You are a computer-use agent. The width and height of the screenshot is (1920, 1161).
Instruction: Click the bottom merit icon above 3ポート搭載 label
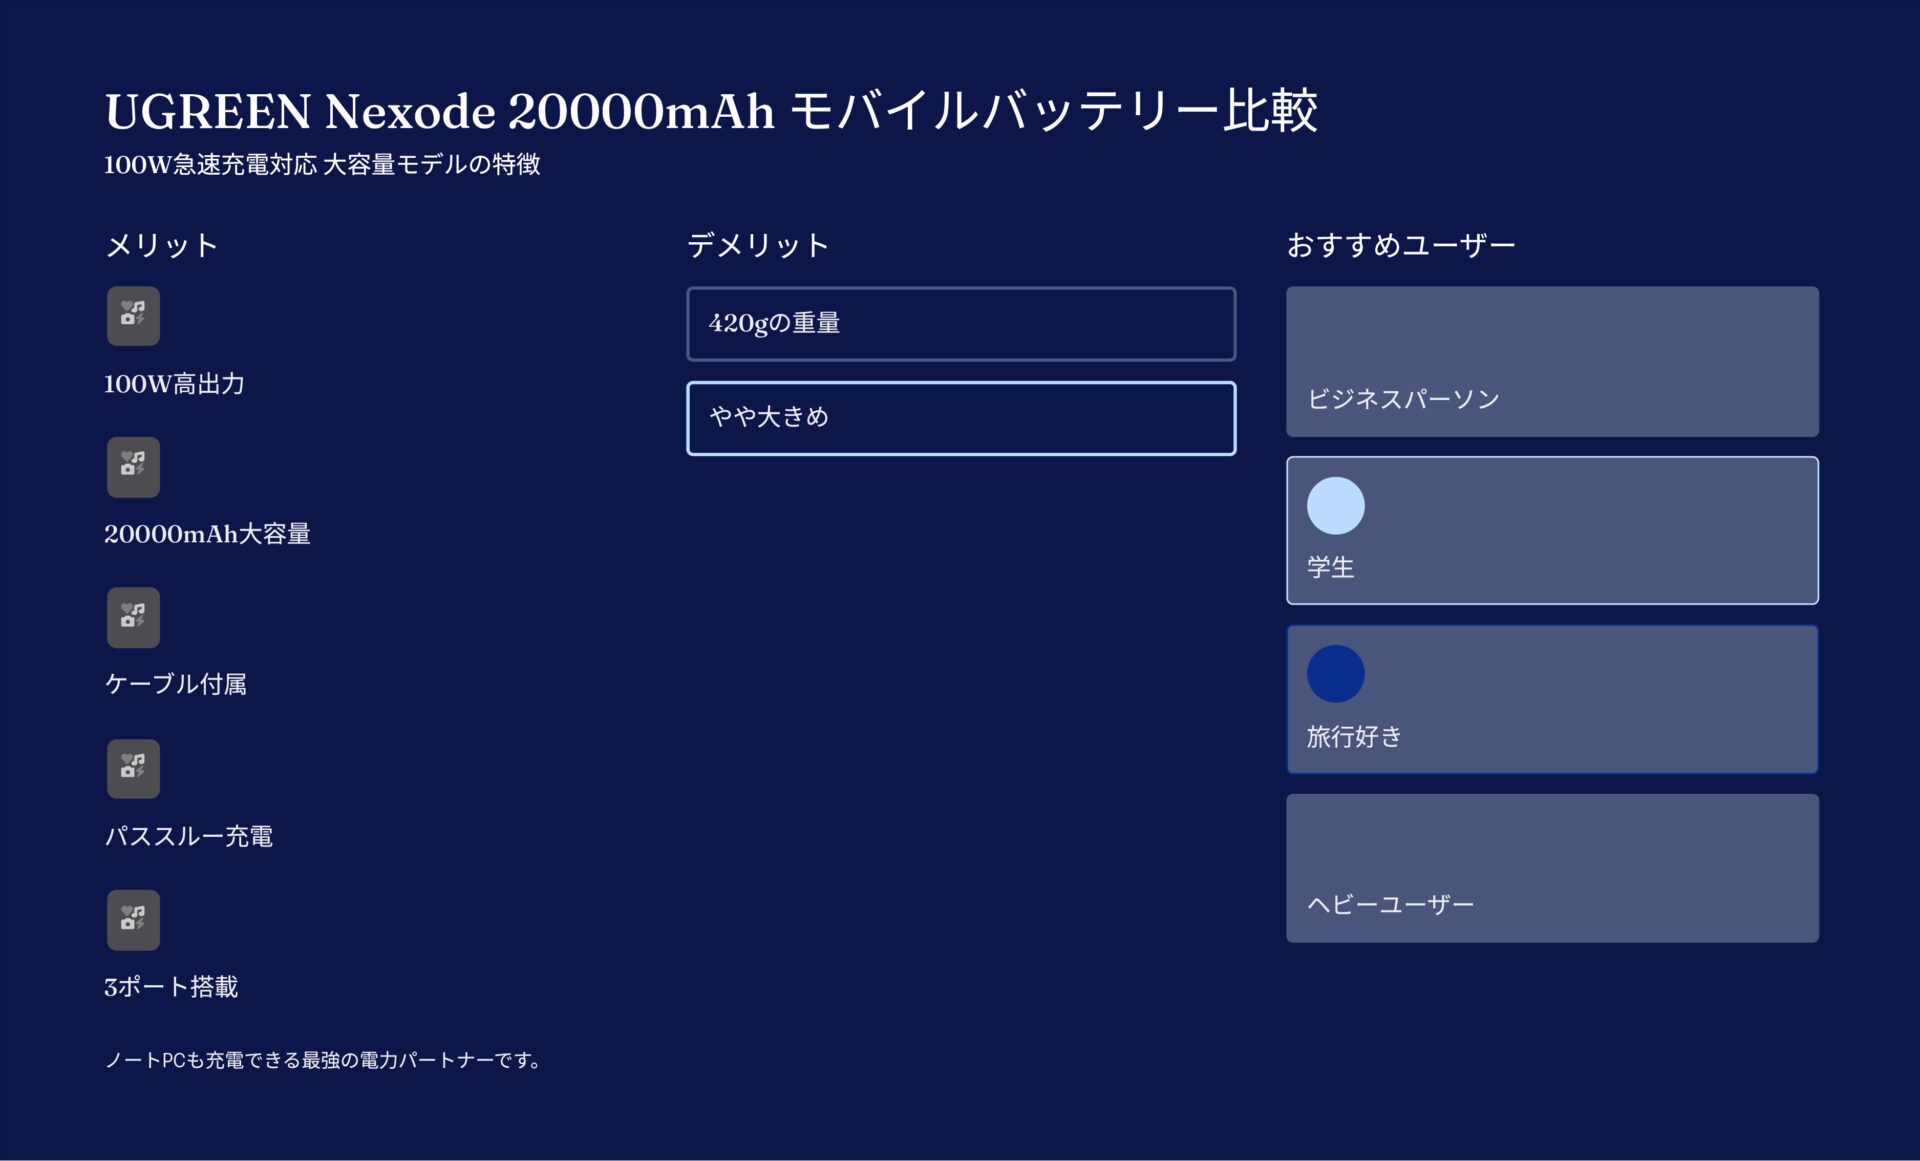133,919
